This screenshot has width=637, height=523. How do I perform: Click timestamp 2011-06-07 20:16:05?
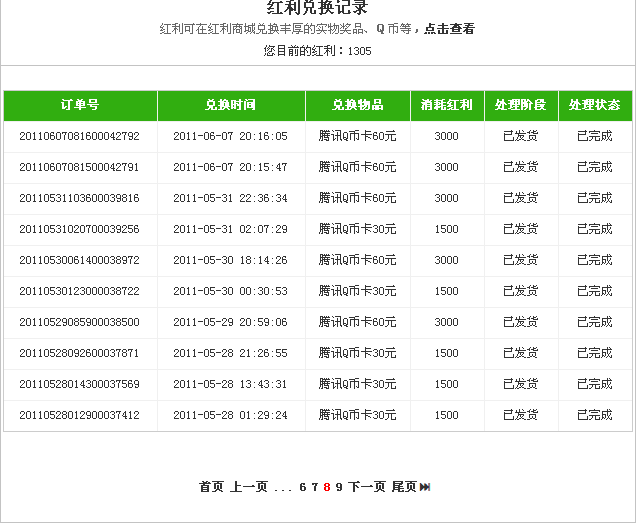coord(230,136)
